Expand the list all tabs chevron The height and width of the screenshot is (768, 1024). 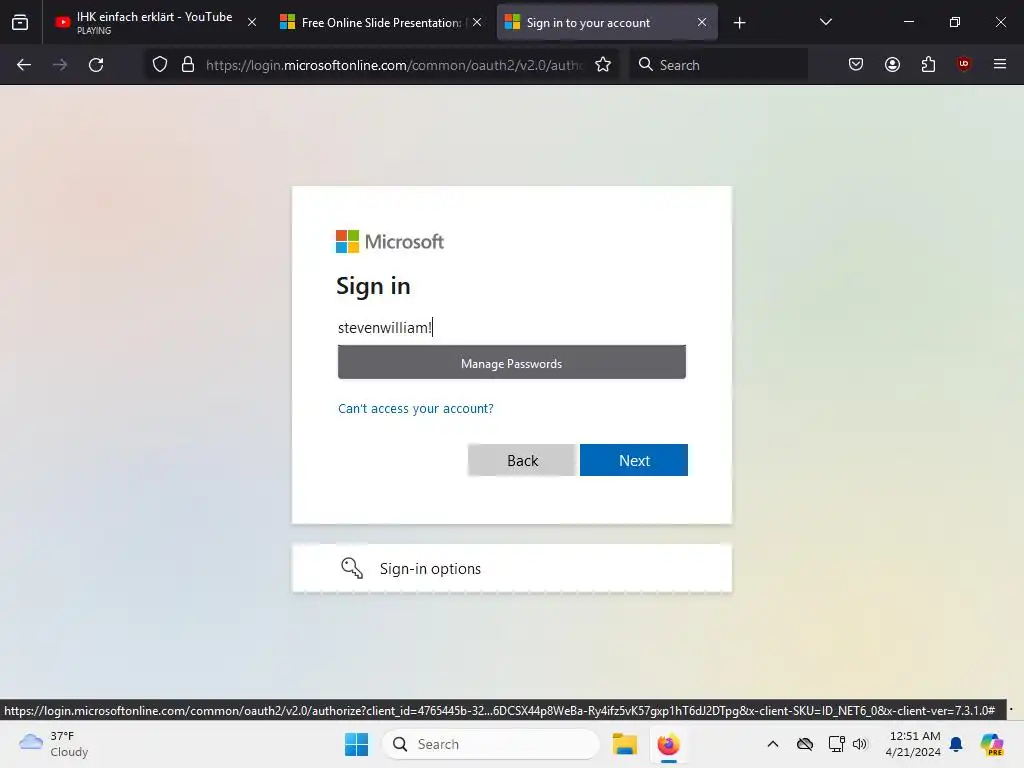(825, 23)
